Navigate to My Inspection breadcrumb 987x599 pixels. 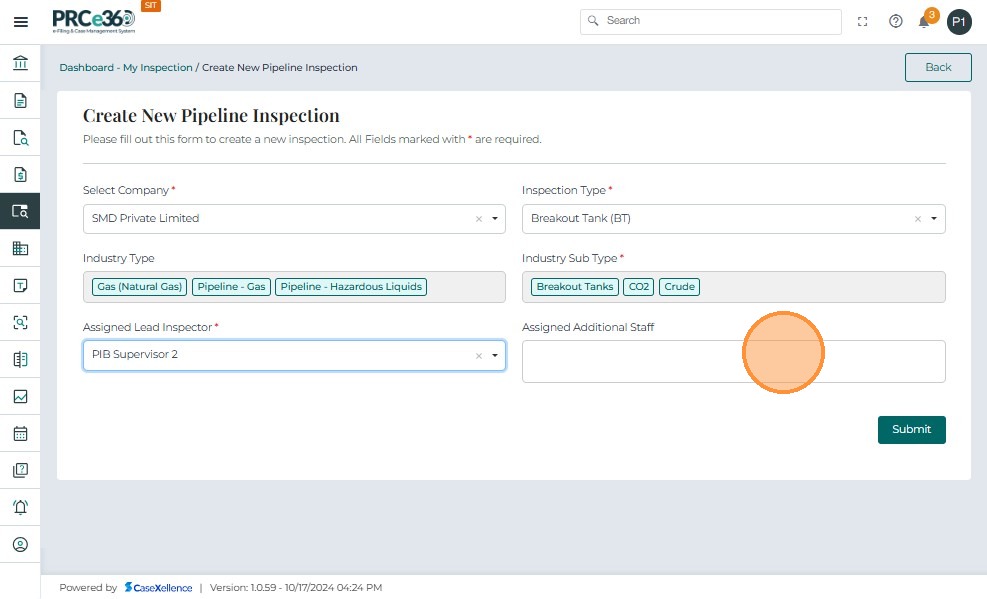point(158,68)
